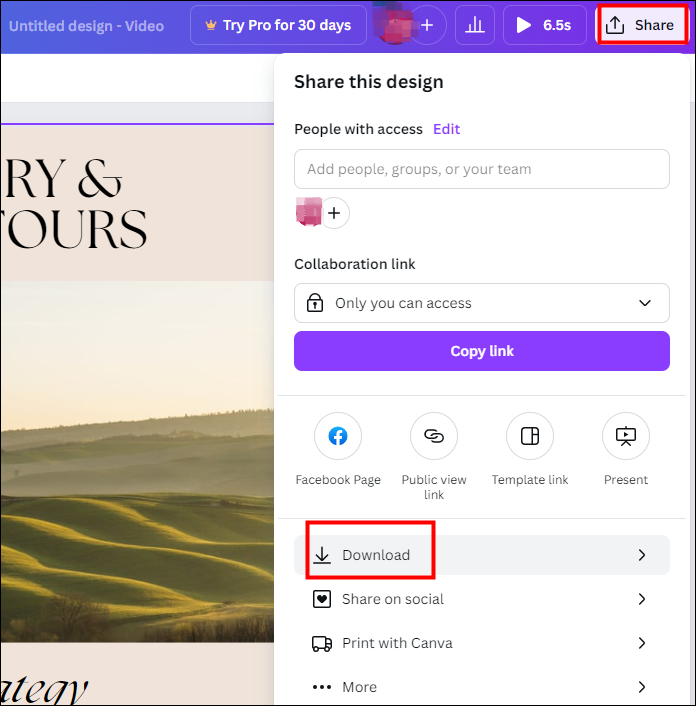Viewport: 696px width, 706px height.
Task: Open the Download option
Action: pyautogui.click(x=482, y=555)
